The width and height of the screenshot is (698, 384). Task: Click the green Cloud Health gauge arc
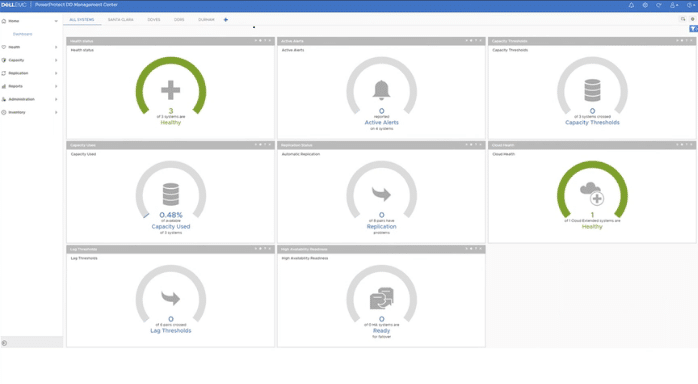(592, 165)
